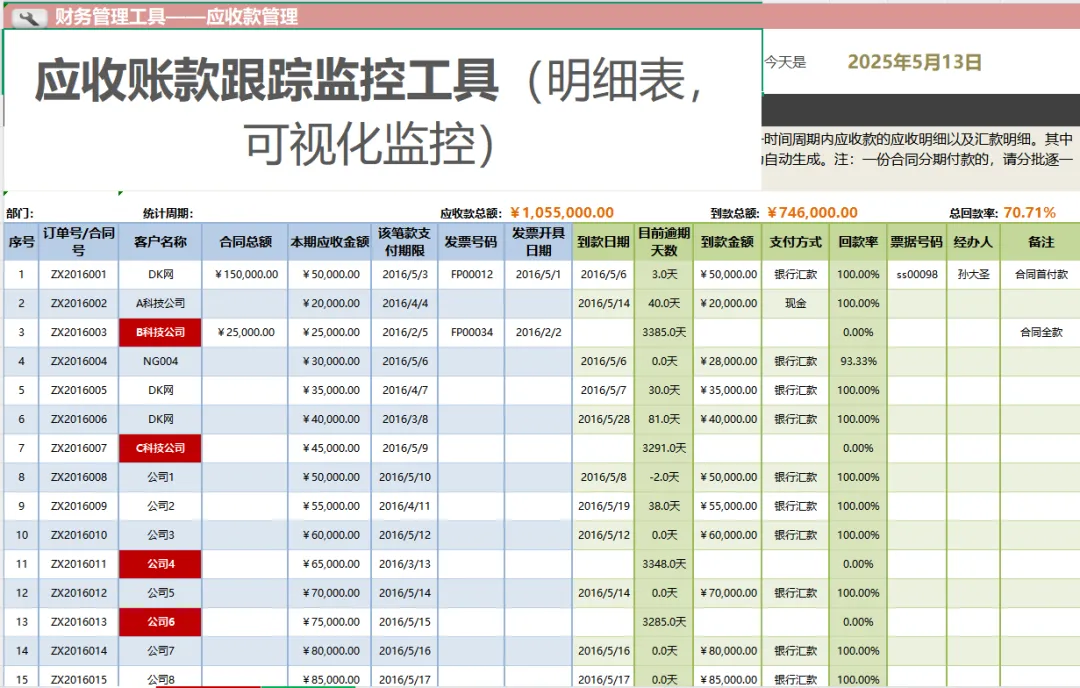Click the 81.0天 overdue days cell

664,419
